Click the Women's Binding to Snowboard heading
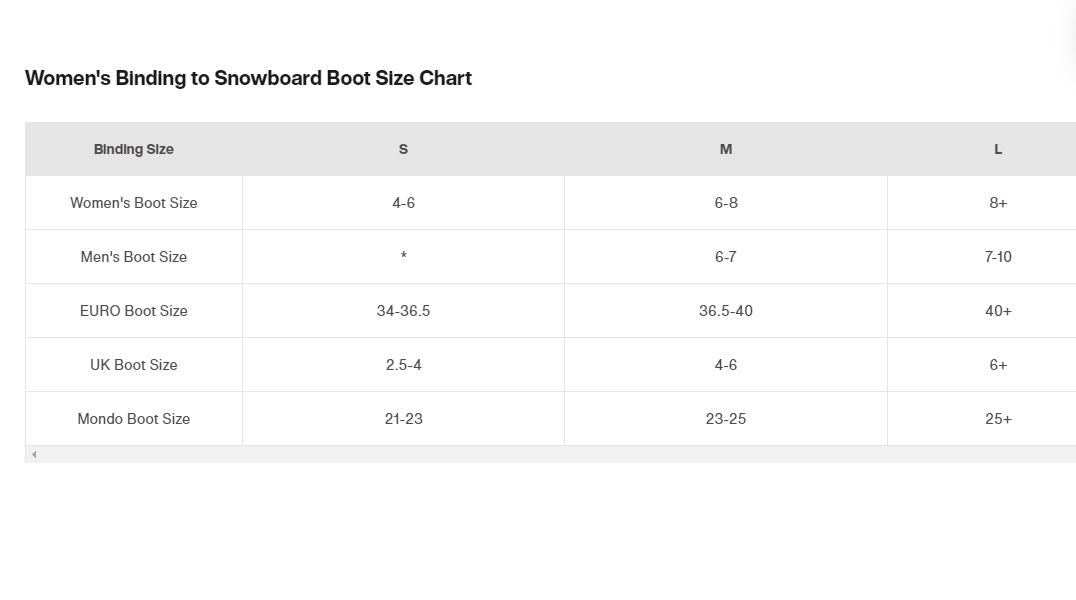Screen dimensions: 1076x600 point(248,78)
